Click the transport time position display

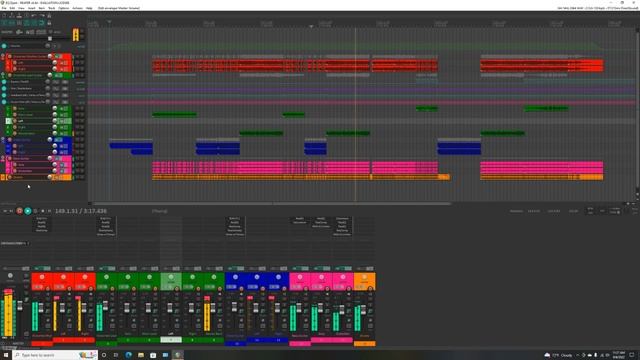click(x=81, y=211)
